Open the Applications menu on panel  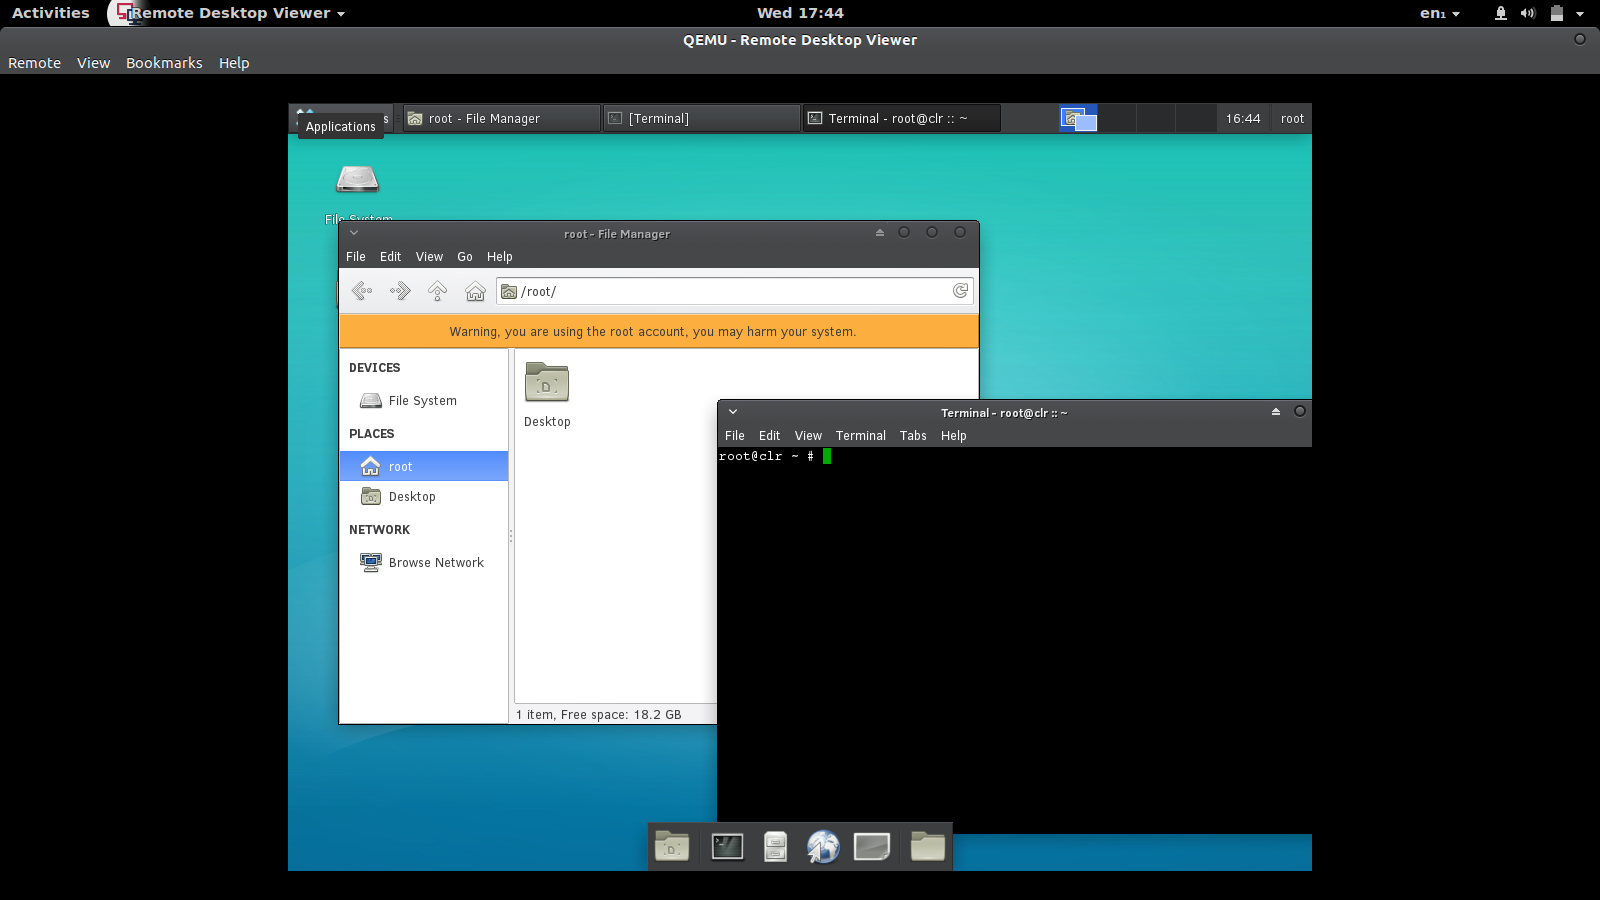pos(341,119)
